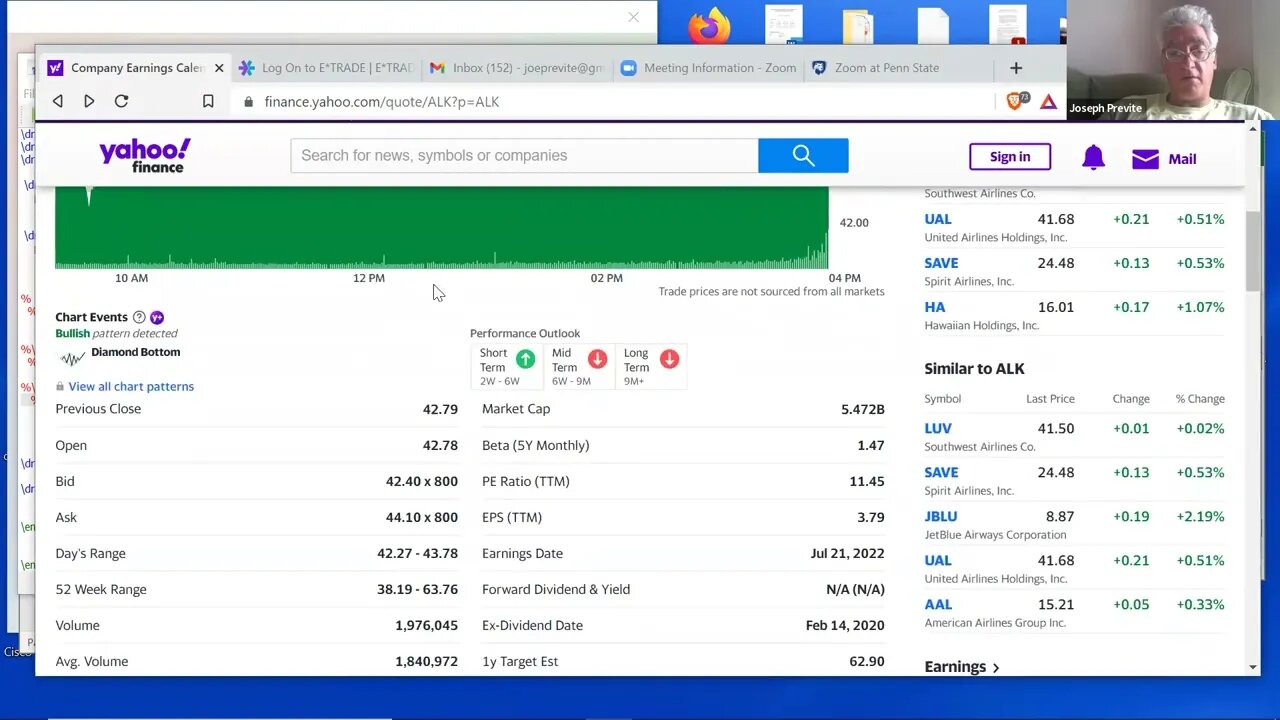Image resolution: width=1280 pixels, height=720 pixels.
Task: Open the Brave Rewards triangle icon
Action: [1048, 101]
